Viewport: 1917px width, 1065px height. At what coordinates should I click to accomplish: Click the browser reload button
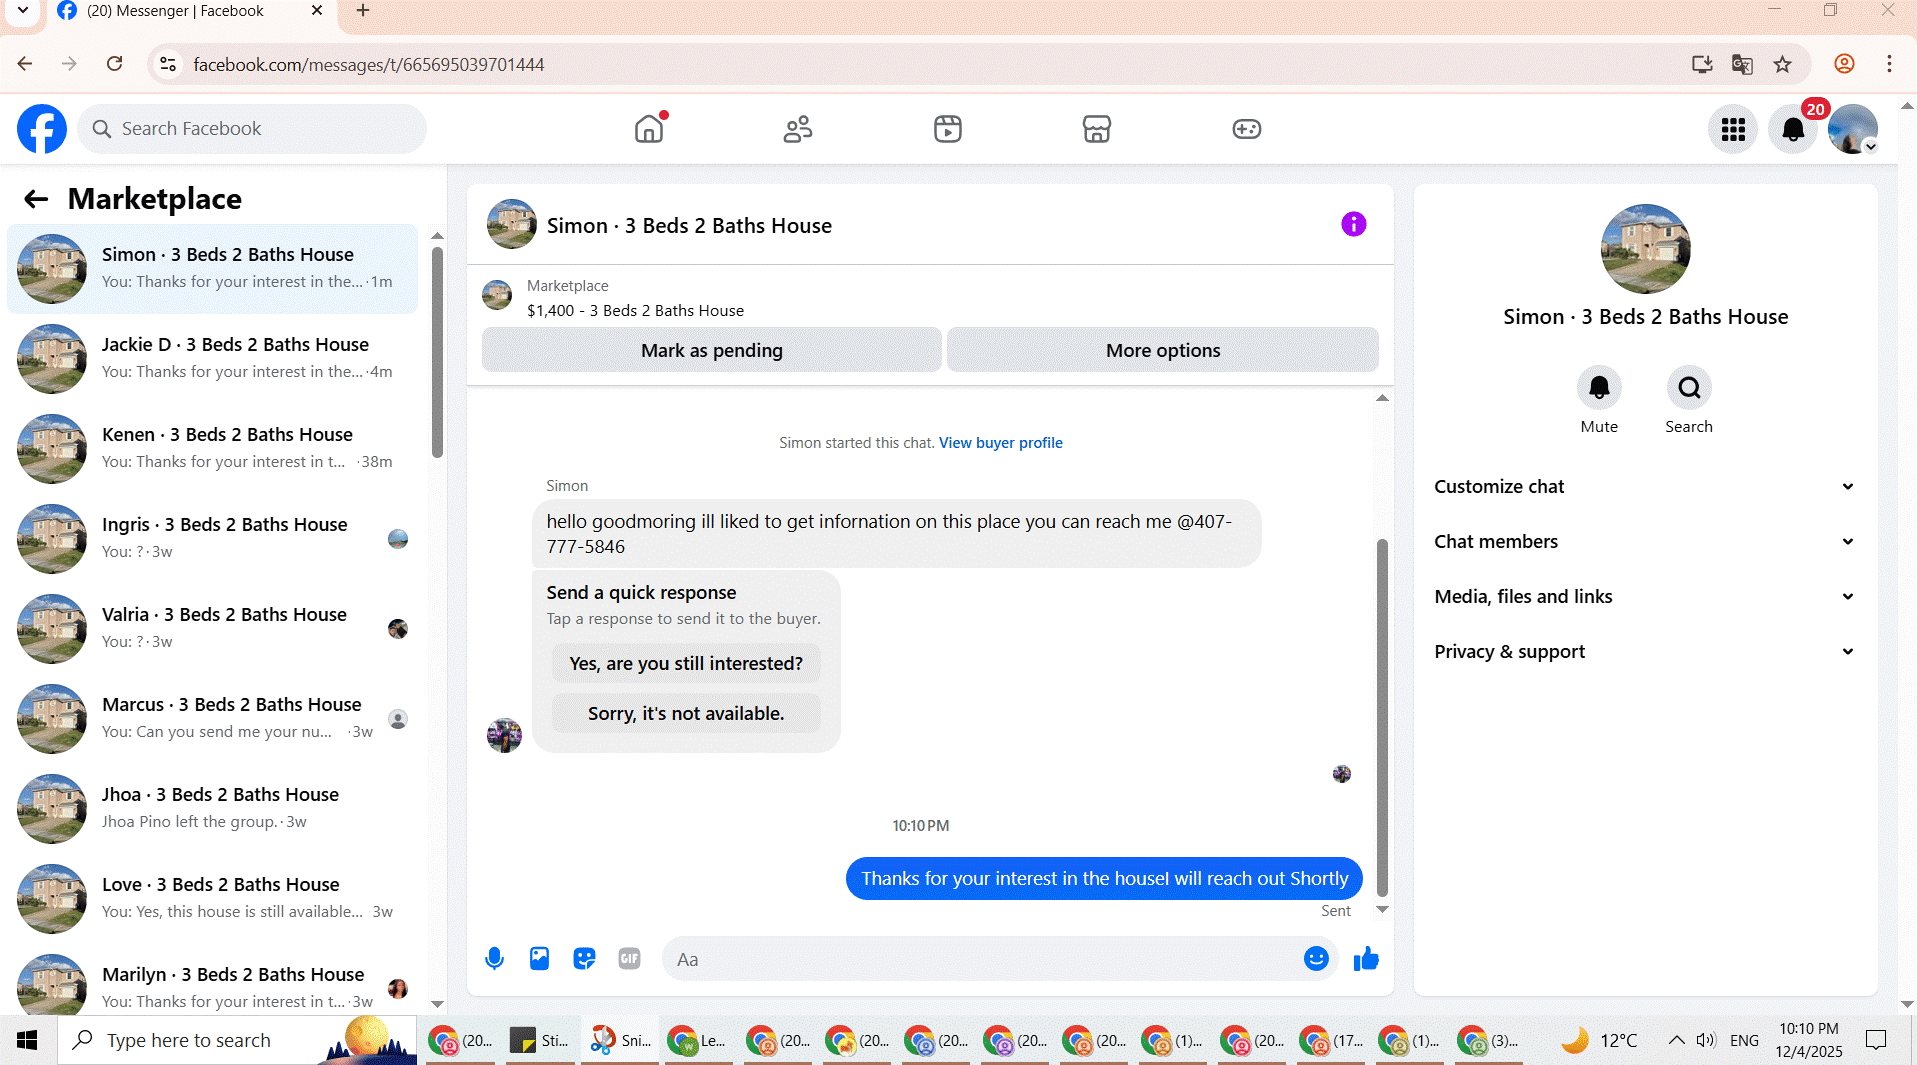point(115,64)
